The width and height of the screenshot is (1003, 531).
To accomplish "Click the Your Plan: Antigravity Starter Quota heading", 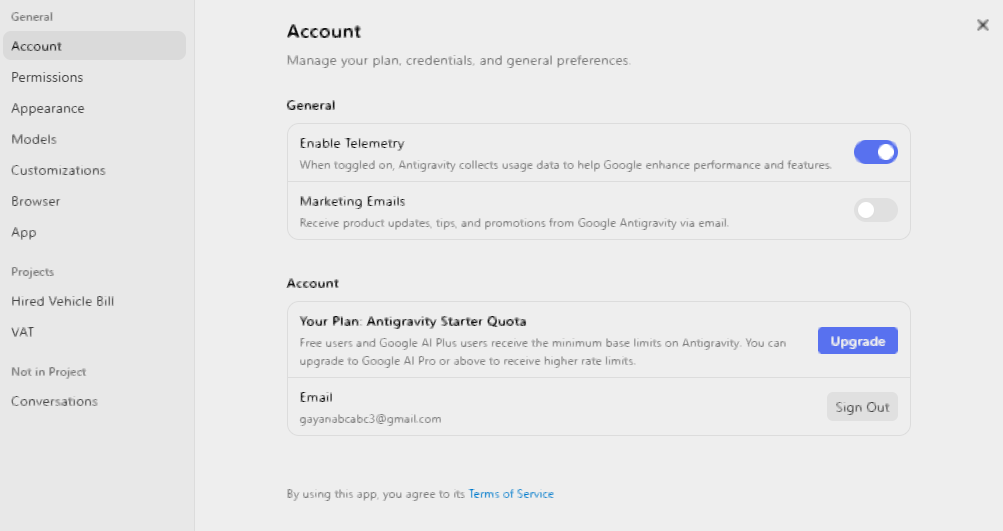I will pyautogui.click(x=413, y=321).
